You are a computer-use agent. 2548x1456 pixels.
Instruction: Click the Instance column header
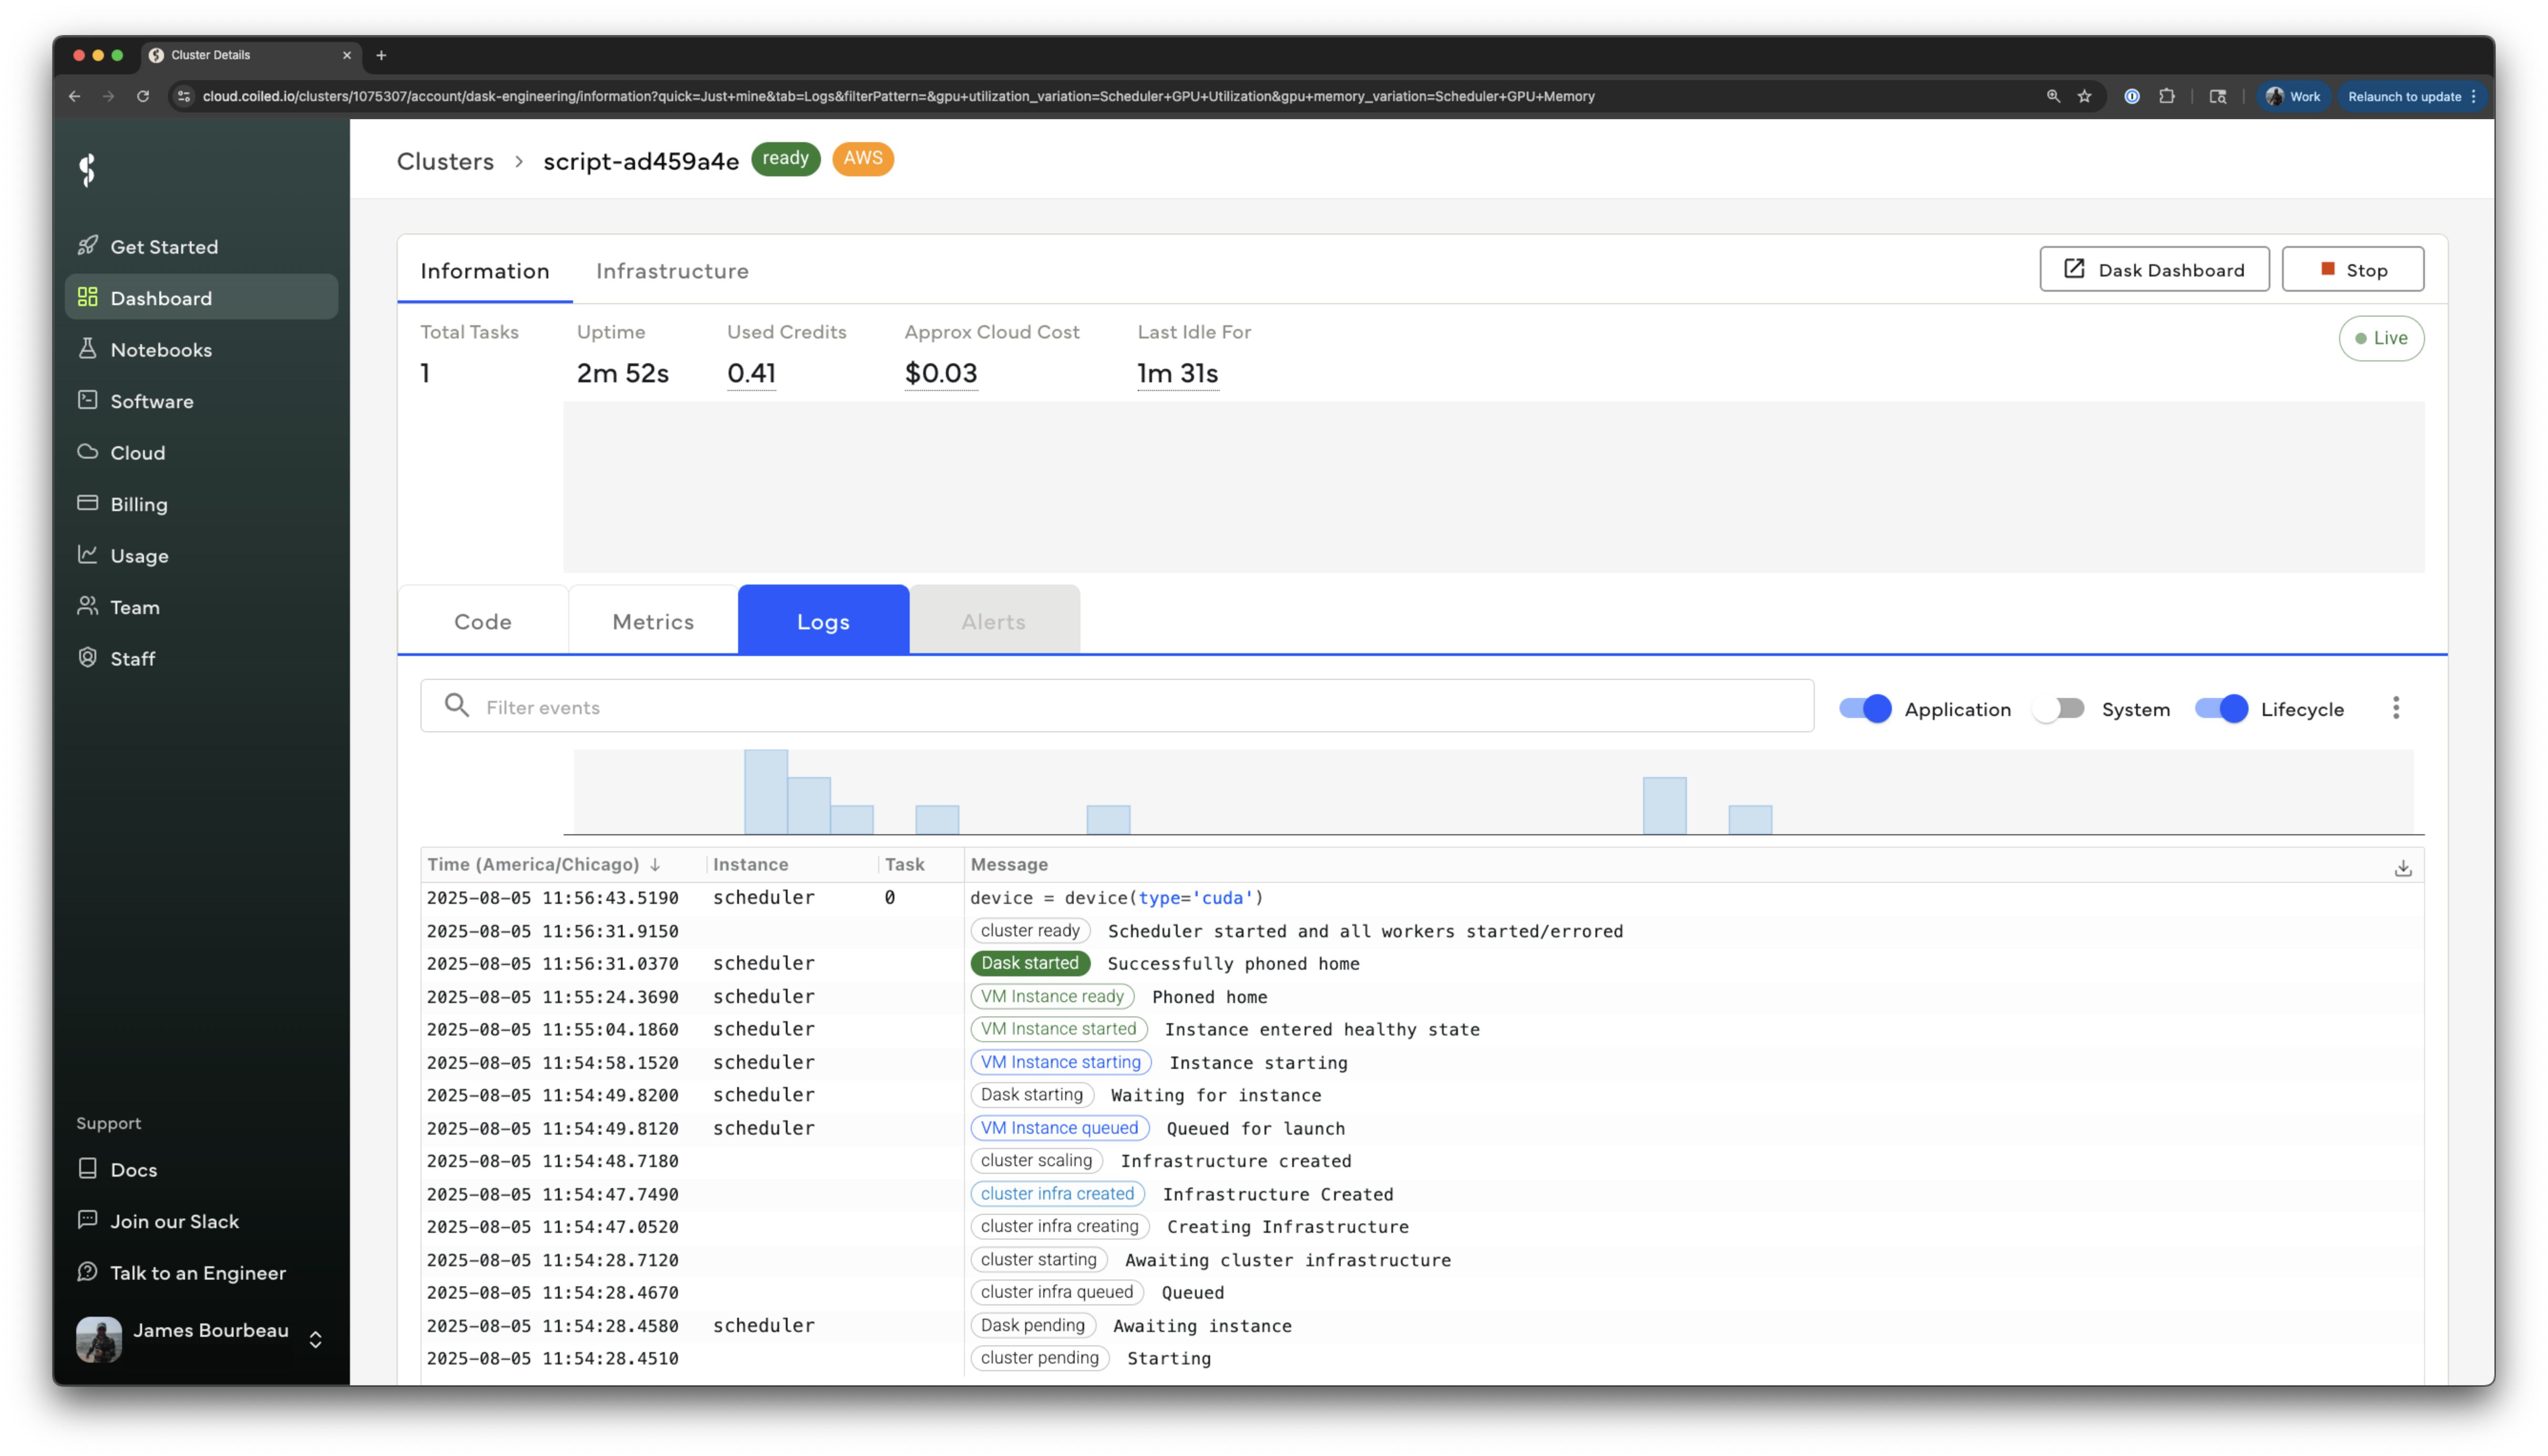pos(750,864)
